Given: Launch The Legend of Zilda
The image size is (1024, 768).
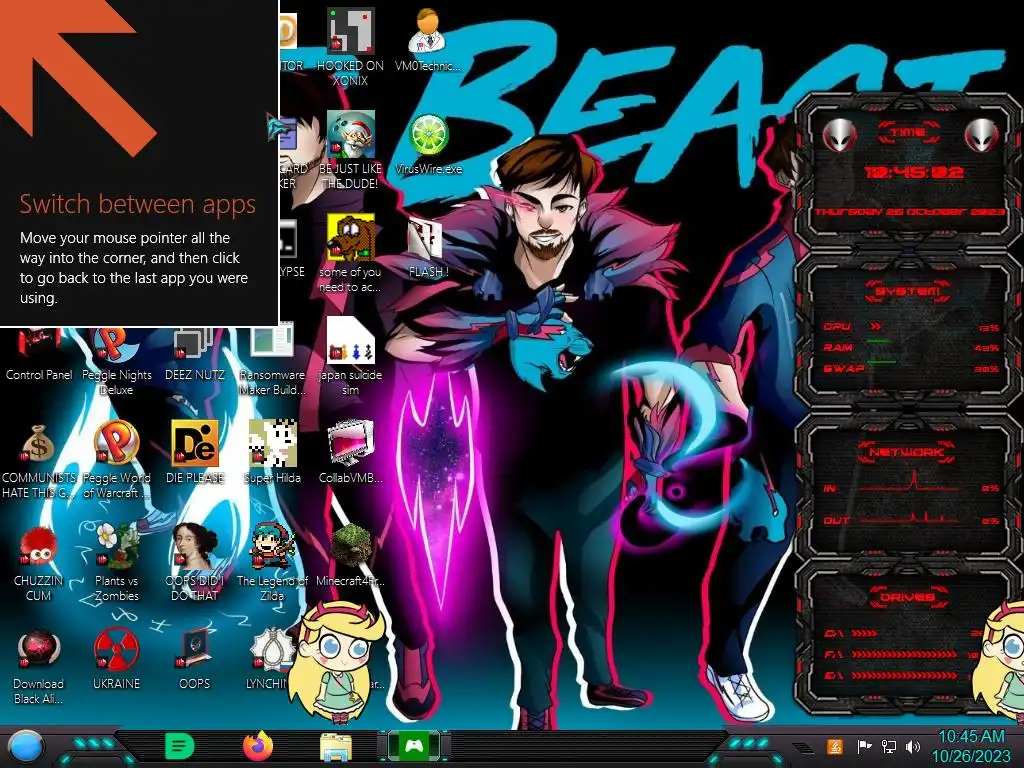Looking at the screenshot, I should coord(272,562).
